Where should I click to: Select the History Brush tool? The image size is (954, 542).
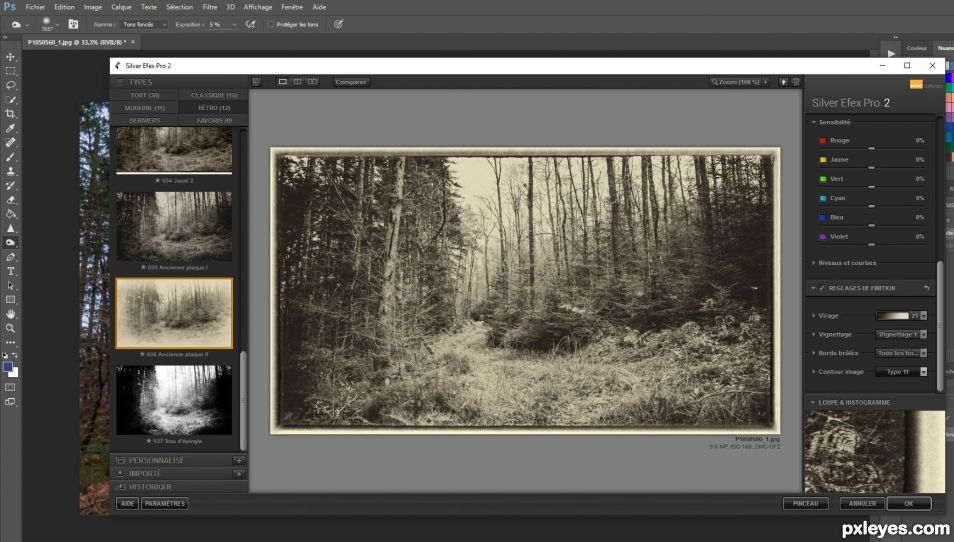coord(10,186)
